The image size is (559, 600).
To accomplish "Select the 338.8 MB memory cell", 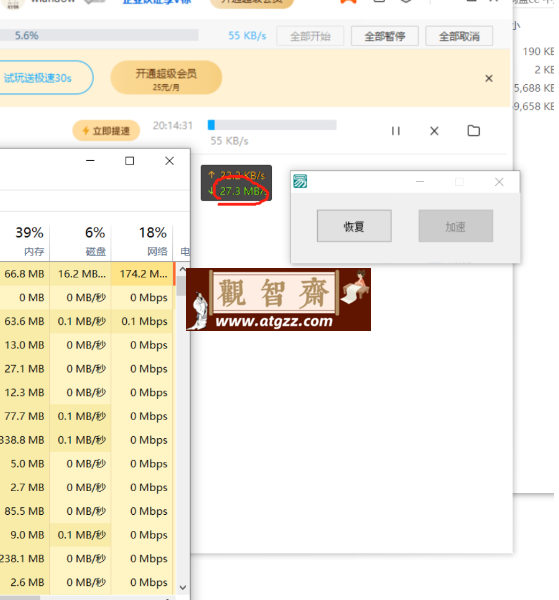I will coord(24,440).
